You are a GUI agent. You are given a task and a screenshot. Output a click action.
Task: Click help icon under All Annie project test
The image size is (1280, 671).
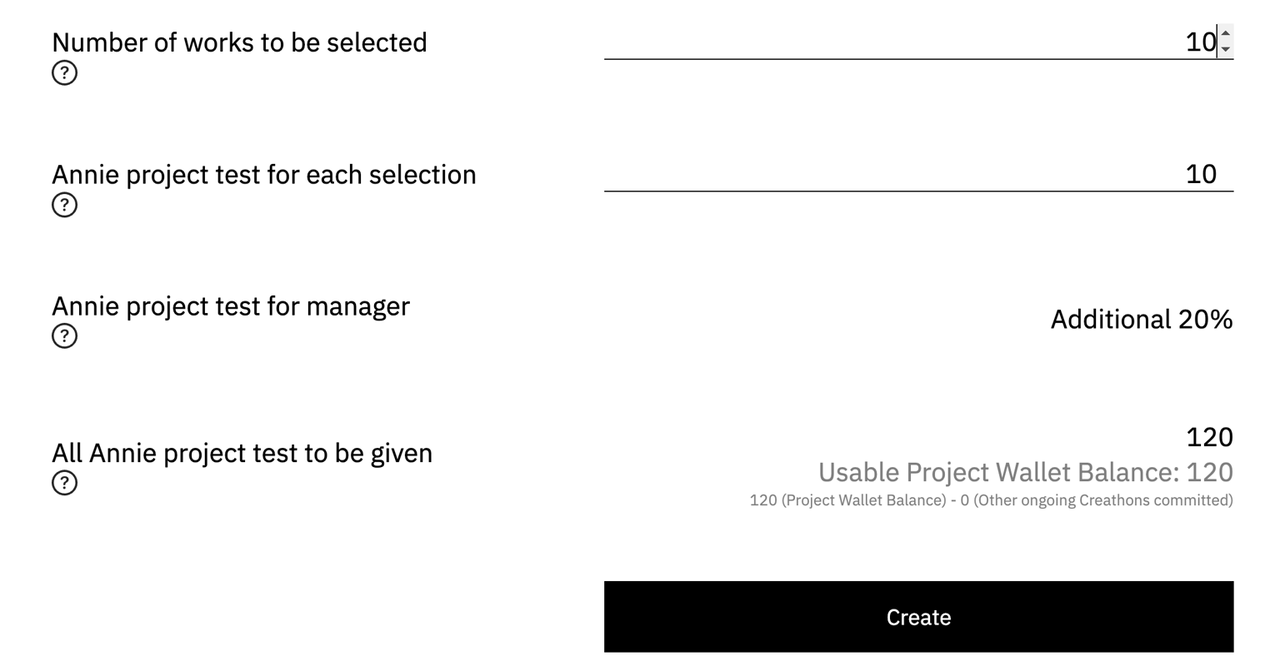coord(64,483)
